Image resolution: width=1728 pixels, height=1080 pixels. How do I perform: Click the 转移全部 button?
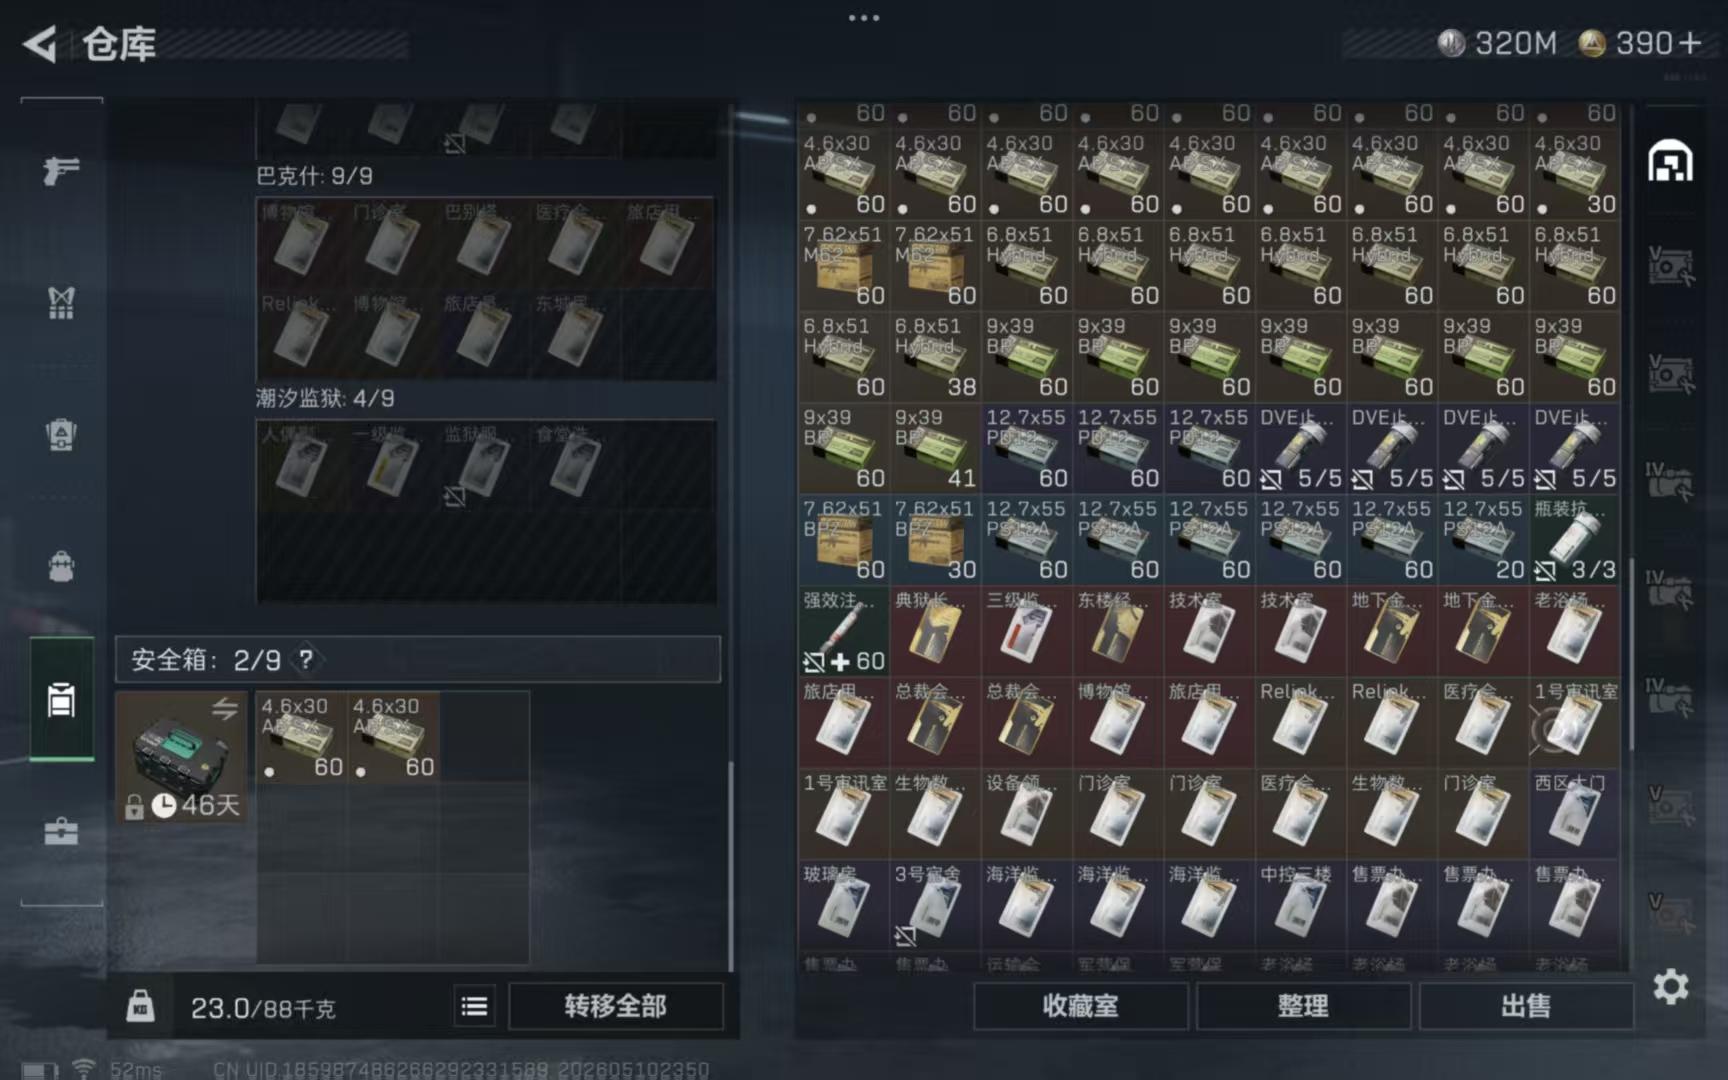[616, 1006]
